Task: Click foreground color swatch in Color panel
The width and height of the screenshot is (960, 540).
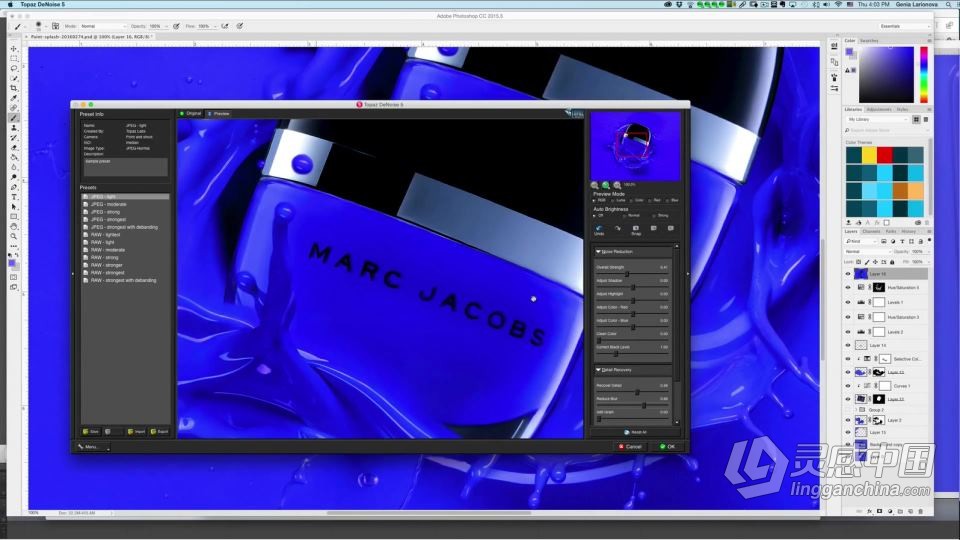Action: pos(849,52)
